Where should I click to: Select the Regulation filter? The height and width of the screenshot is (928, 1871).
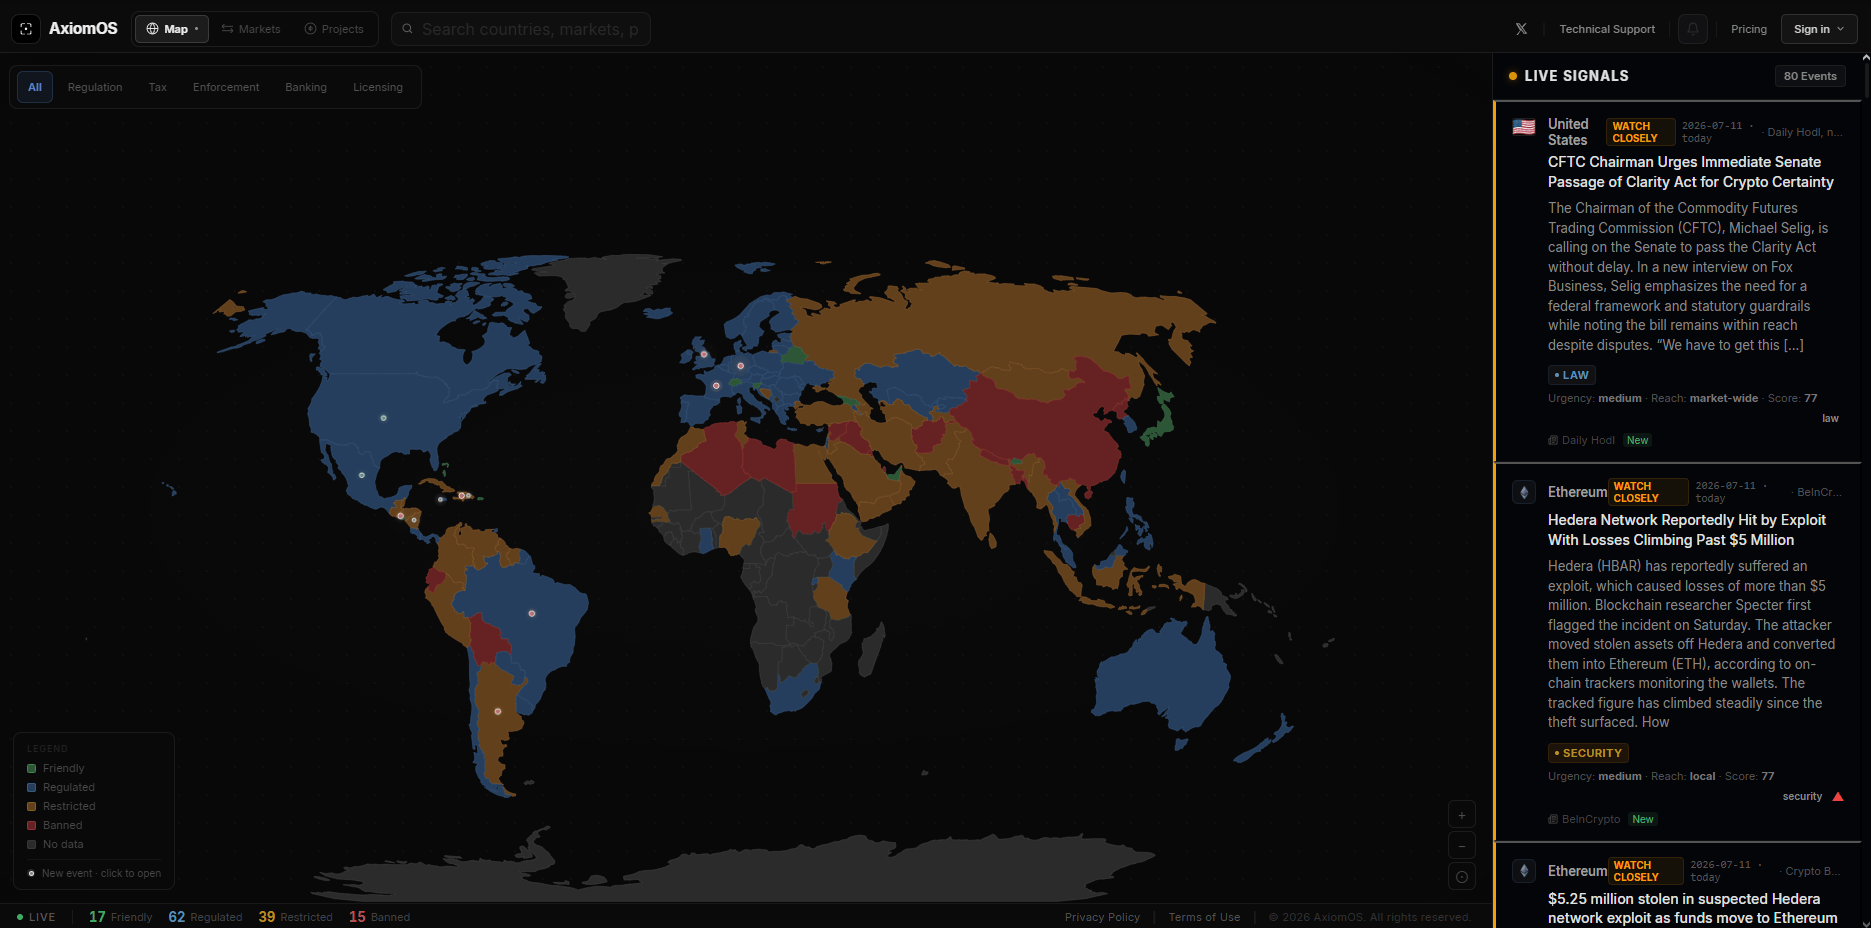[95, 87]
